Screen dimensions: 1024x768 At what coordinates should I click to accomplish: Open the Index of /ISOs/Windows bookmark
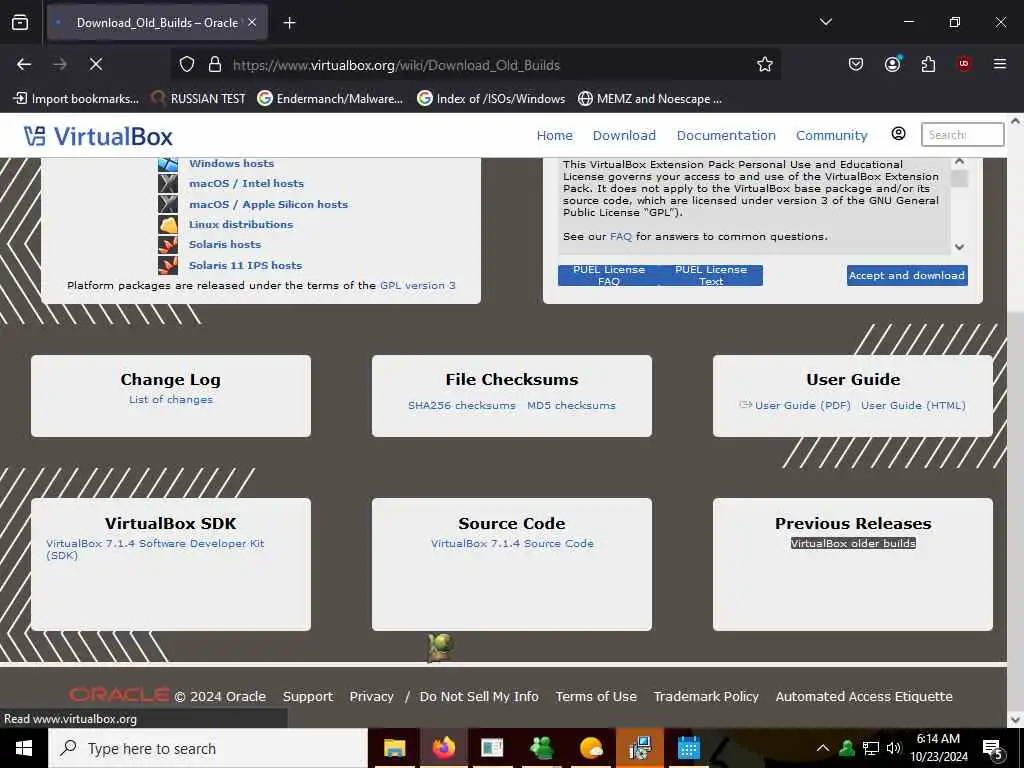pos(491,99)
